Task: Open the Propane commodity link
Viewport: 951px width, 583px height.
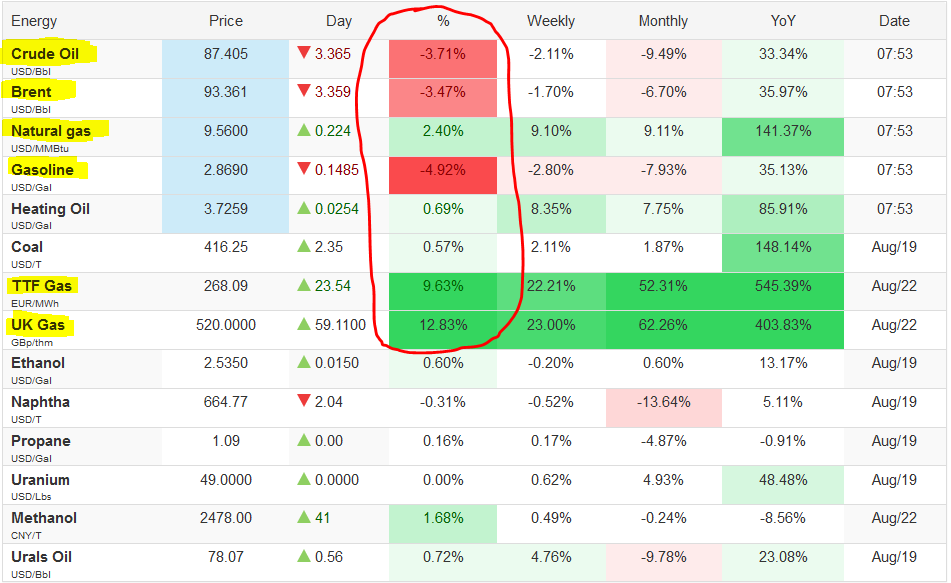Action: point(41,441)
